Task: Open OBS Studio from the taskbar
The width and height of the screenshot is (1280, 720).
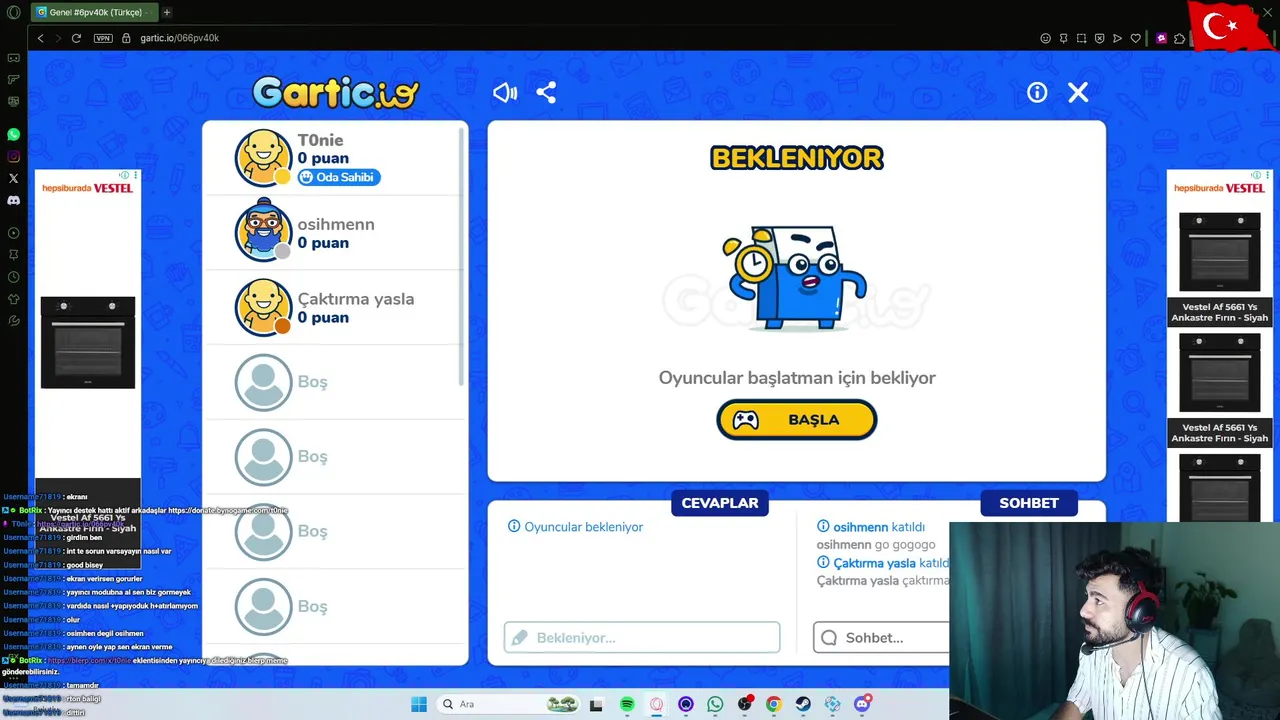Action: (745, 704)
